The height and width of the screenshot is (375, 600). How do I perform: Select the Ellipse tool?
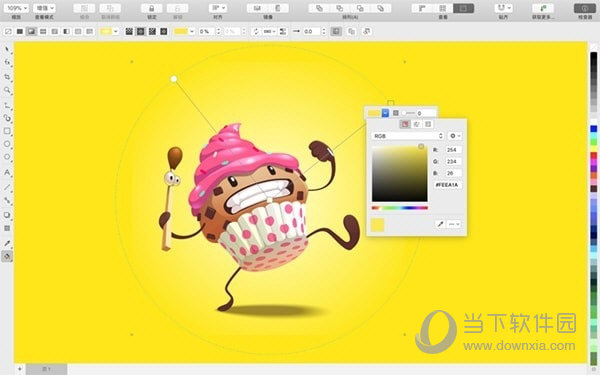[7, 144]
